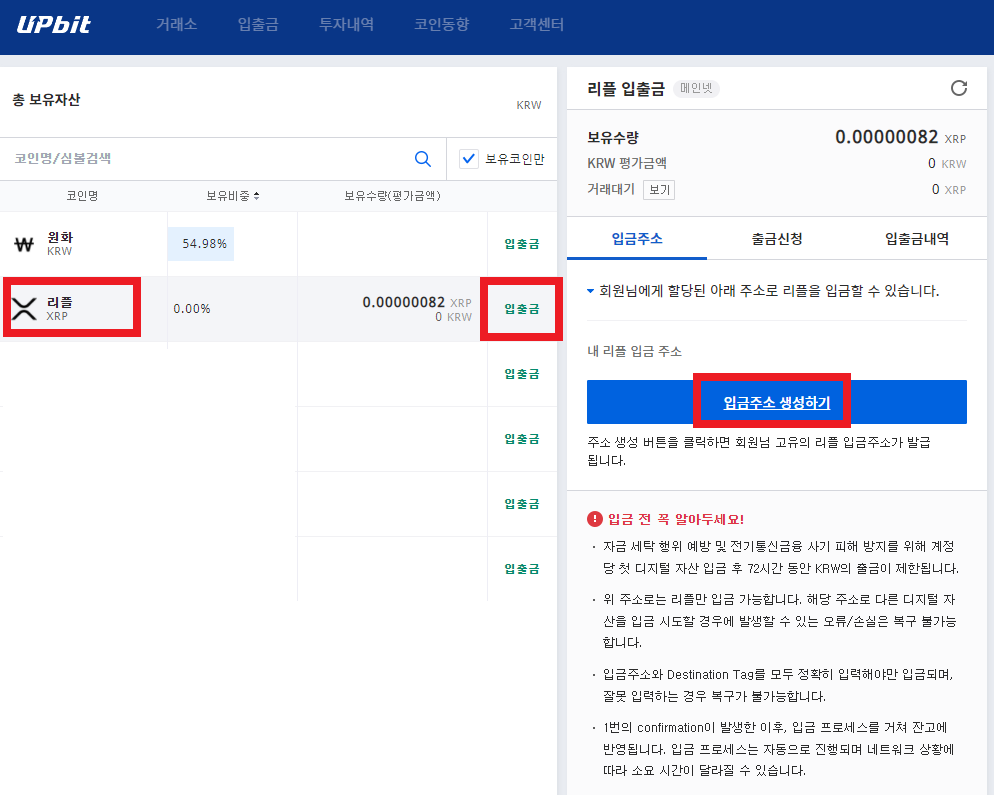Switch to the 출금신청 tab
This screenshot has width=994, height=795.
777,238
